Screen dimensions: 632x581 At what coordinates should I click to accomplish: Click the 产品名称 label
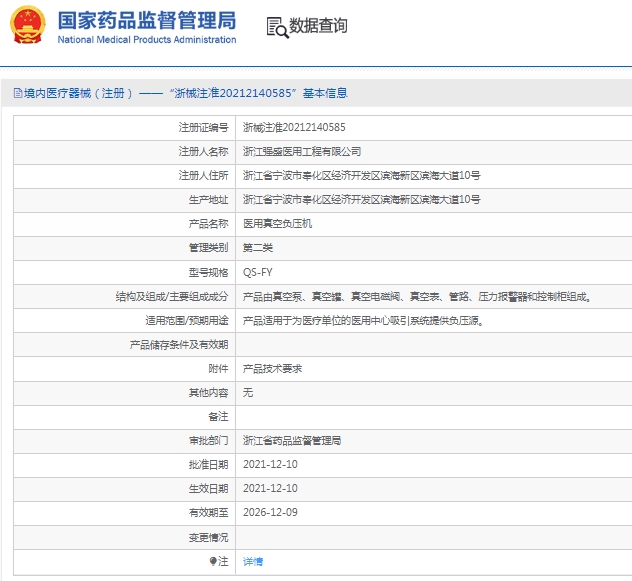(x=208, y=223)
